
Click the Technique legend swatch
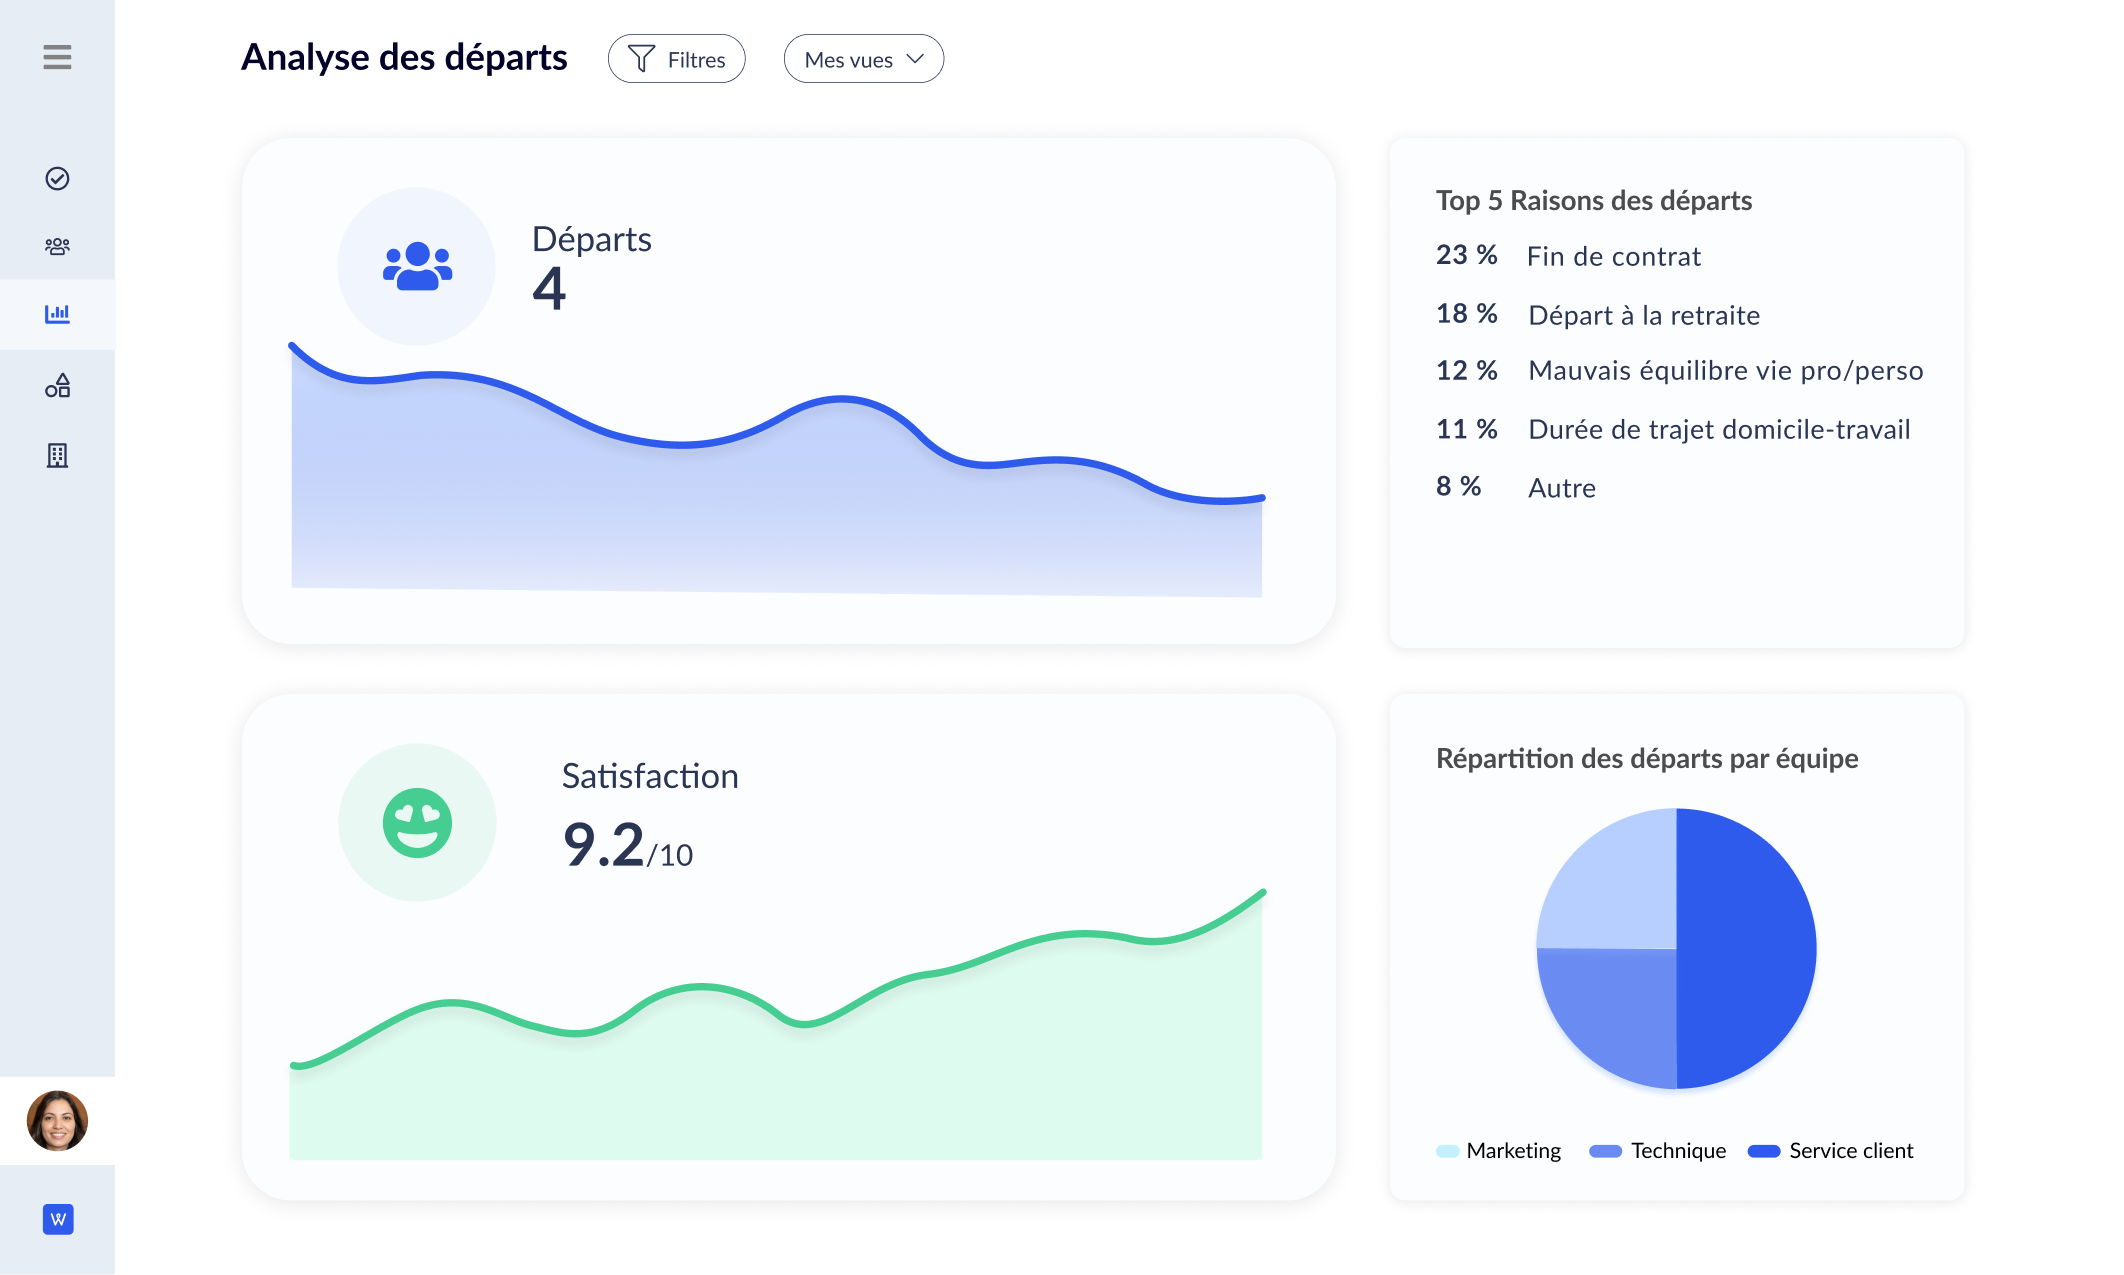pos(1605,1151)
